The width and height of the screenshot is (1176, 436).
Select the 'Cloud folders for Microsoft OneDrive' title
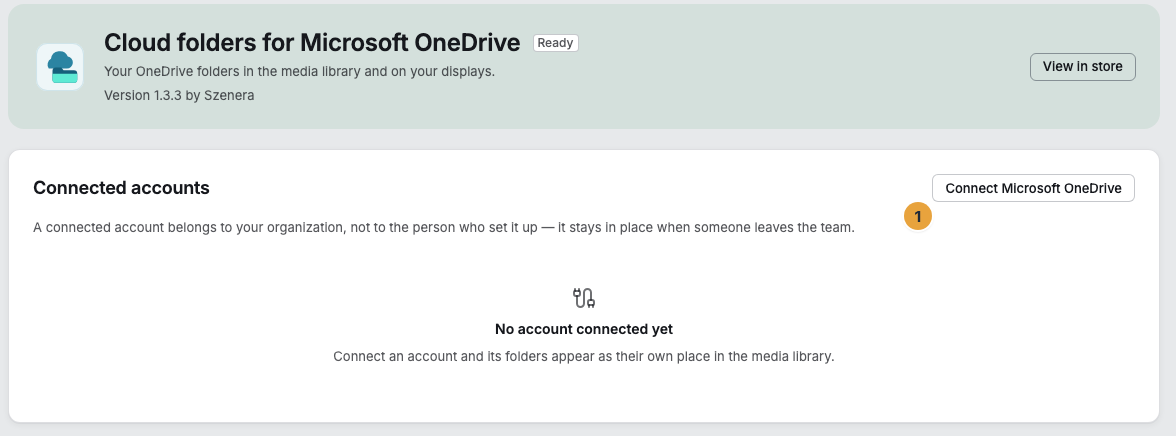pyautogui.click(x=312, y=43)
